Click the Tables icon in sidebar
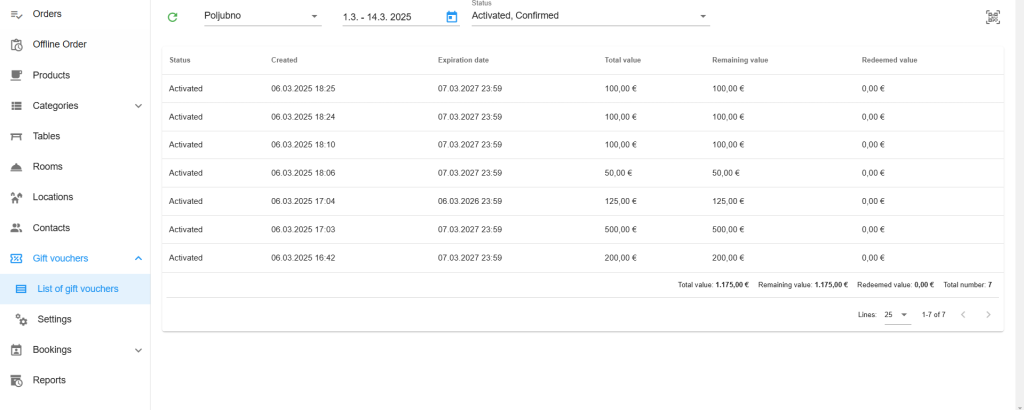 click(x=17, y=136)
